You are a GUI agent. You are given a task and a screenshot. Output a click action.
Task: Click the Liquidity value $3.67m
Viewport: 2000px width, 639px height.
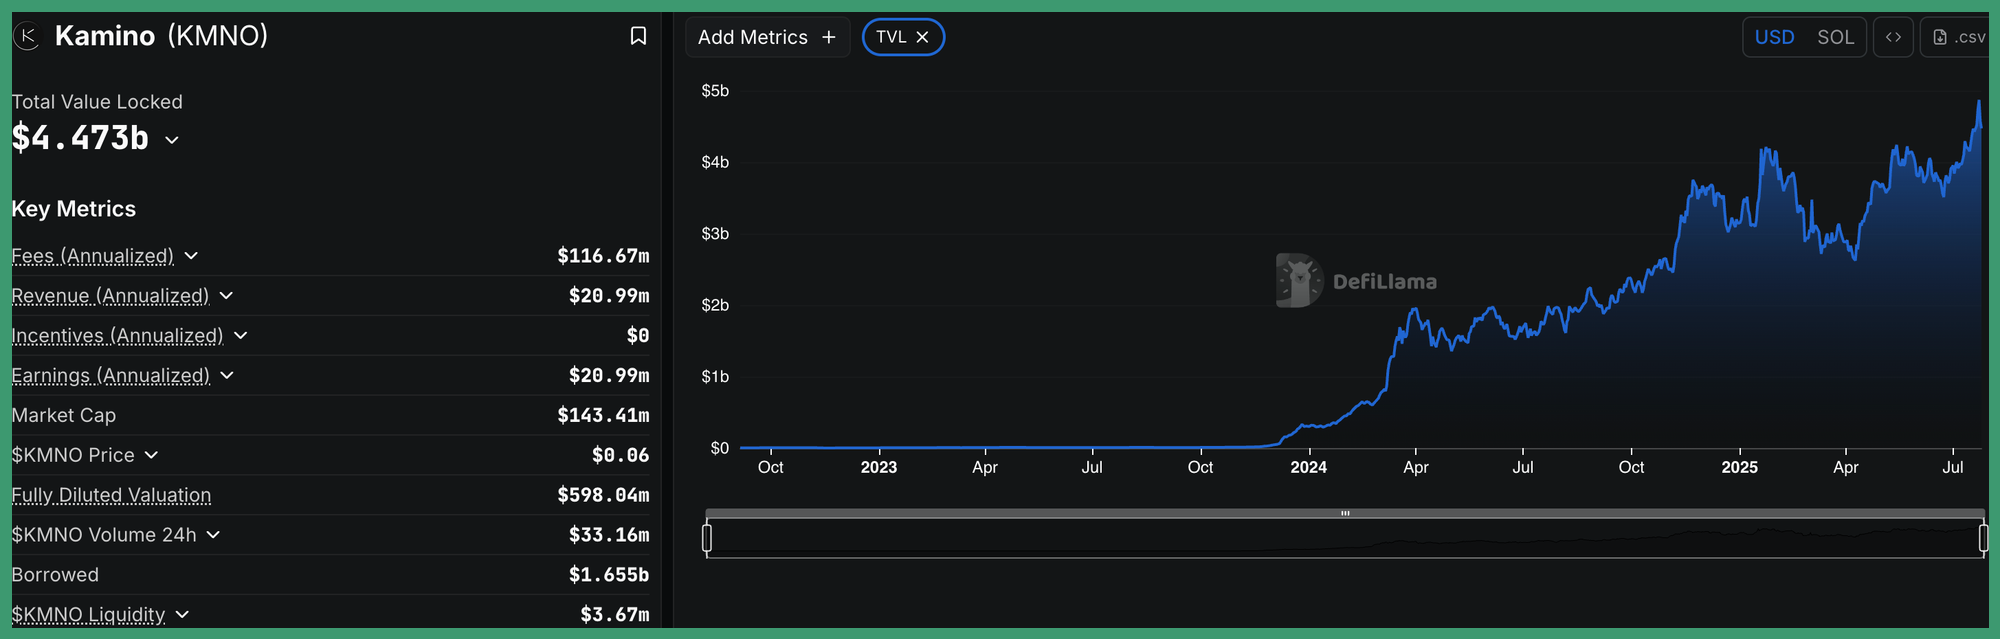[614, 614]
